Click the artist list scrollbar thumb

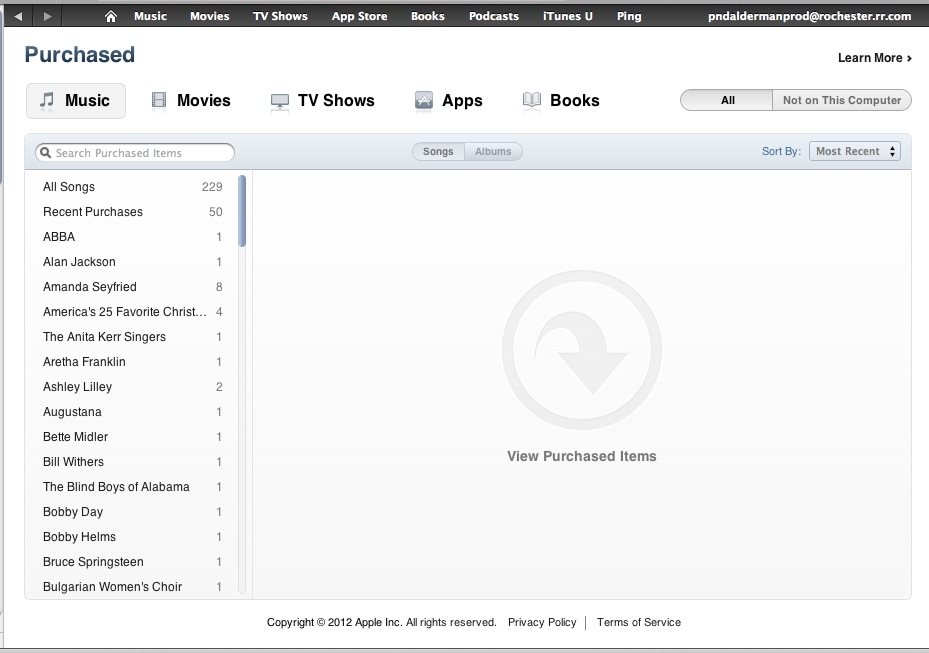[242, 211]
